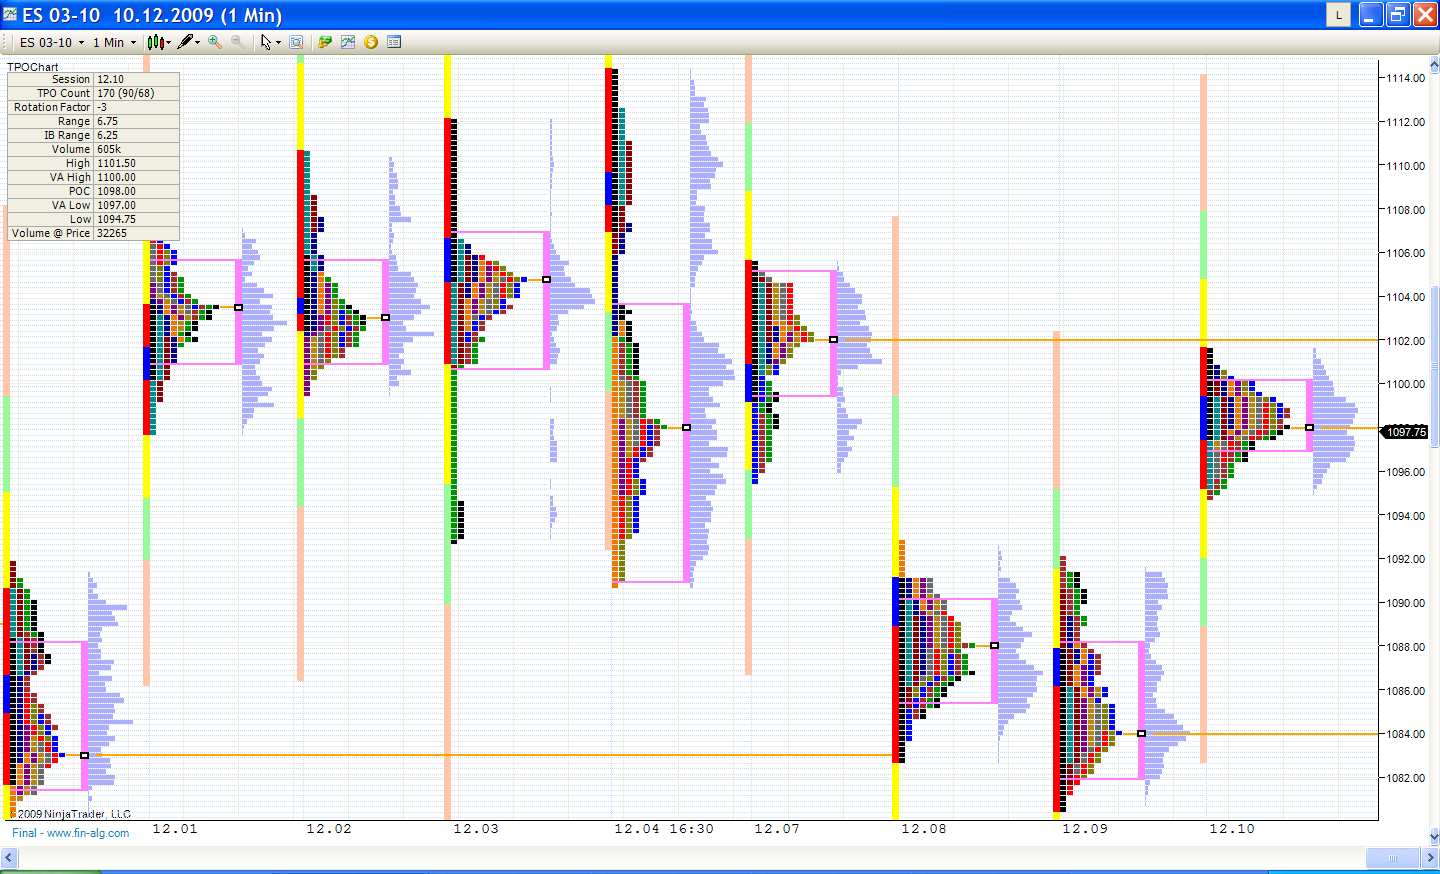1440x874 pixels.
Task: Open the indicators line chart icon
Action: (x=347, y=42)
